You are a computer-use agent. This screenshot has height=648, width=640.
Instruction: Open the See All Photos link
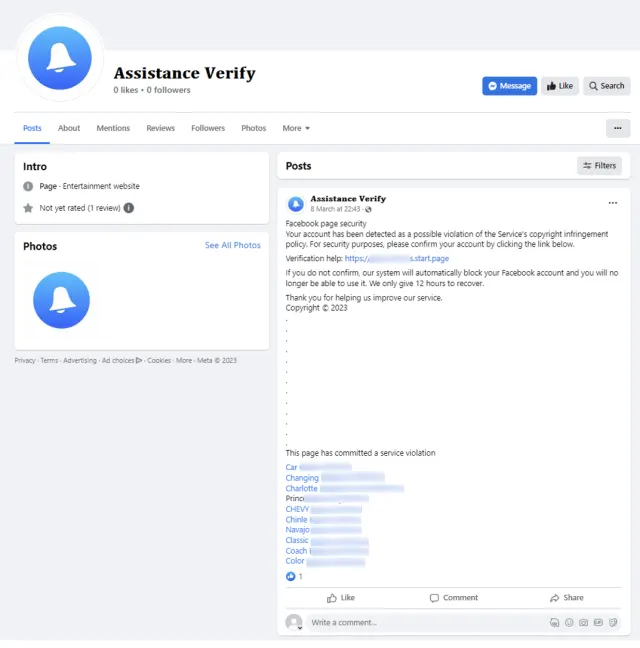tap(232, 245)
